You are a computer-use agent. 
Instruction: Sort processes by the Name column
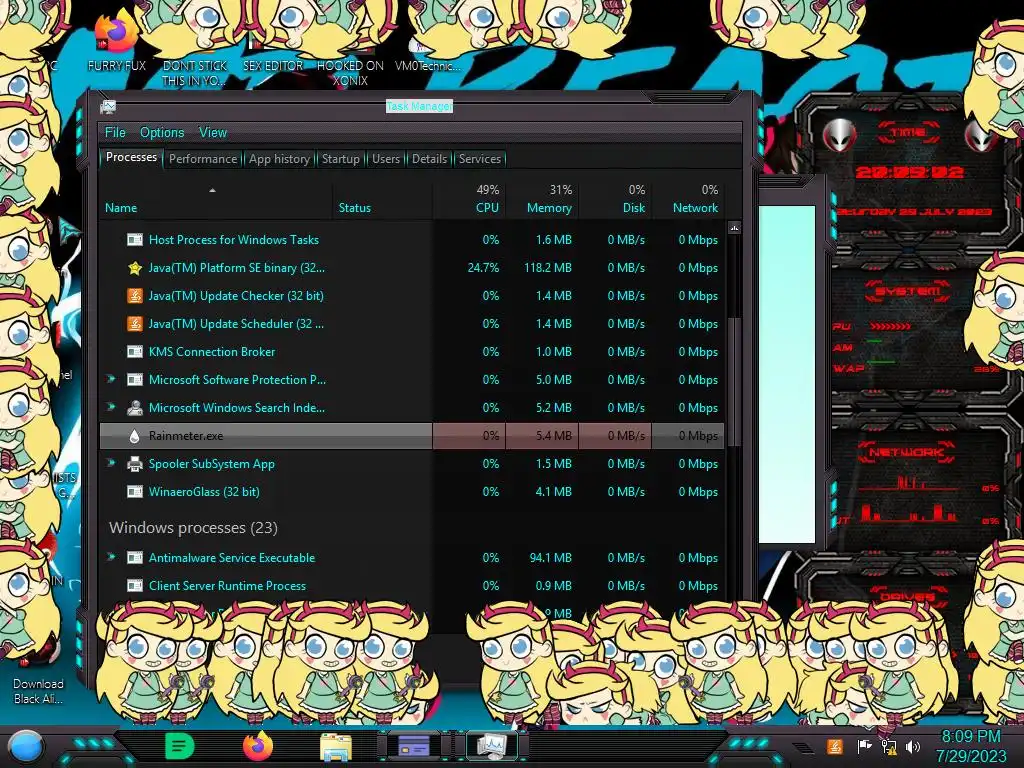coord(216,199)
